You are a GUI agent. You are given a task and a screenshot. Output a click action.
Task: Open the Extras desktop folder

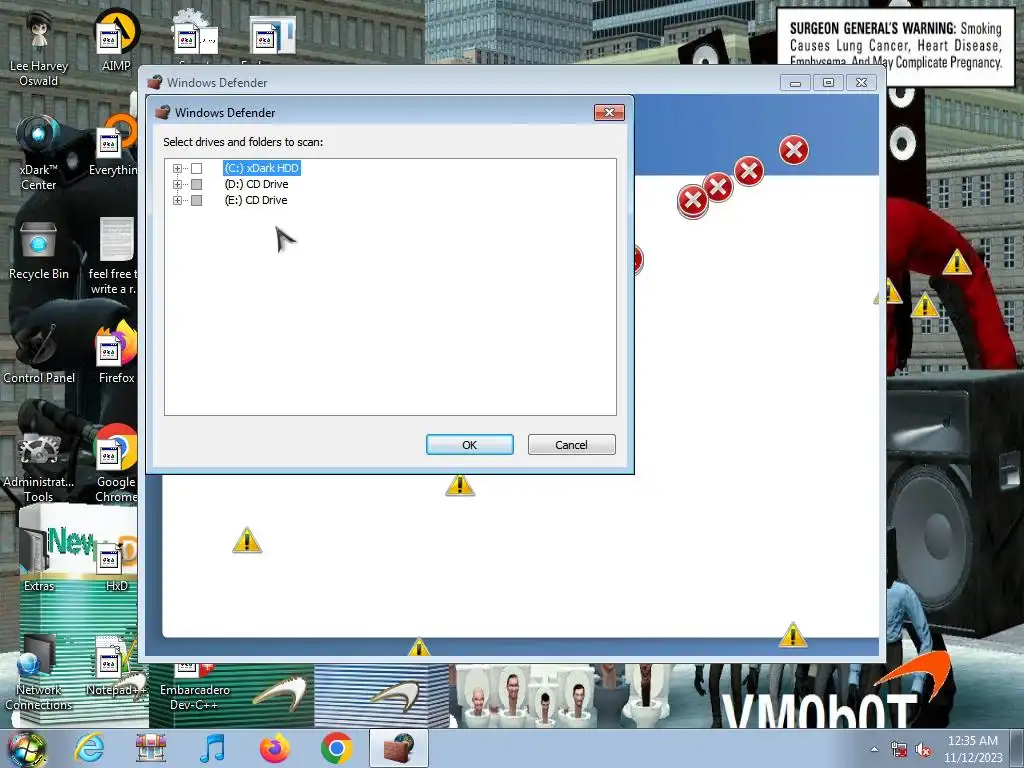39,558
